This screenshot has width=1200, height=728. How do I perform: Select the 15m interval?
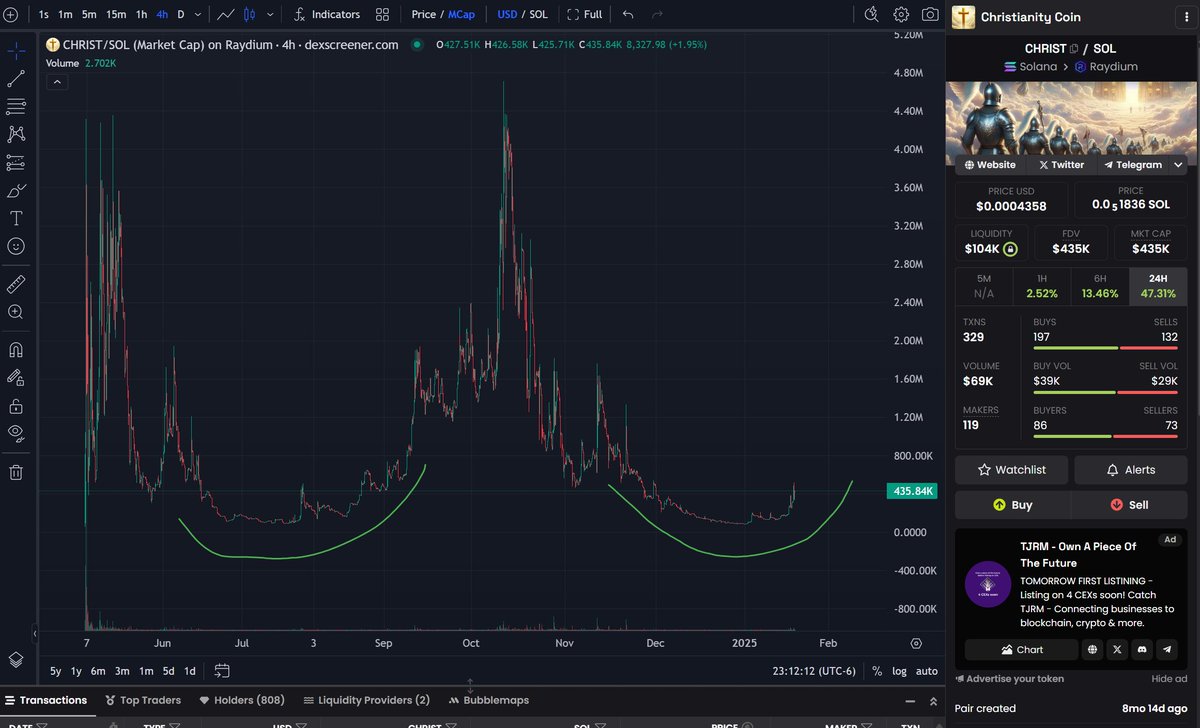click(116, 15)
